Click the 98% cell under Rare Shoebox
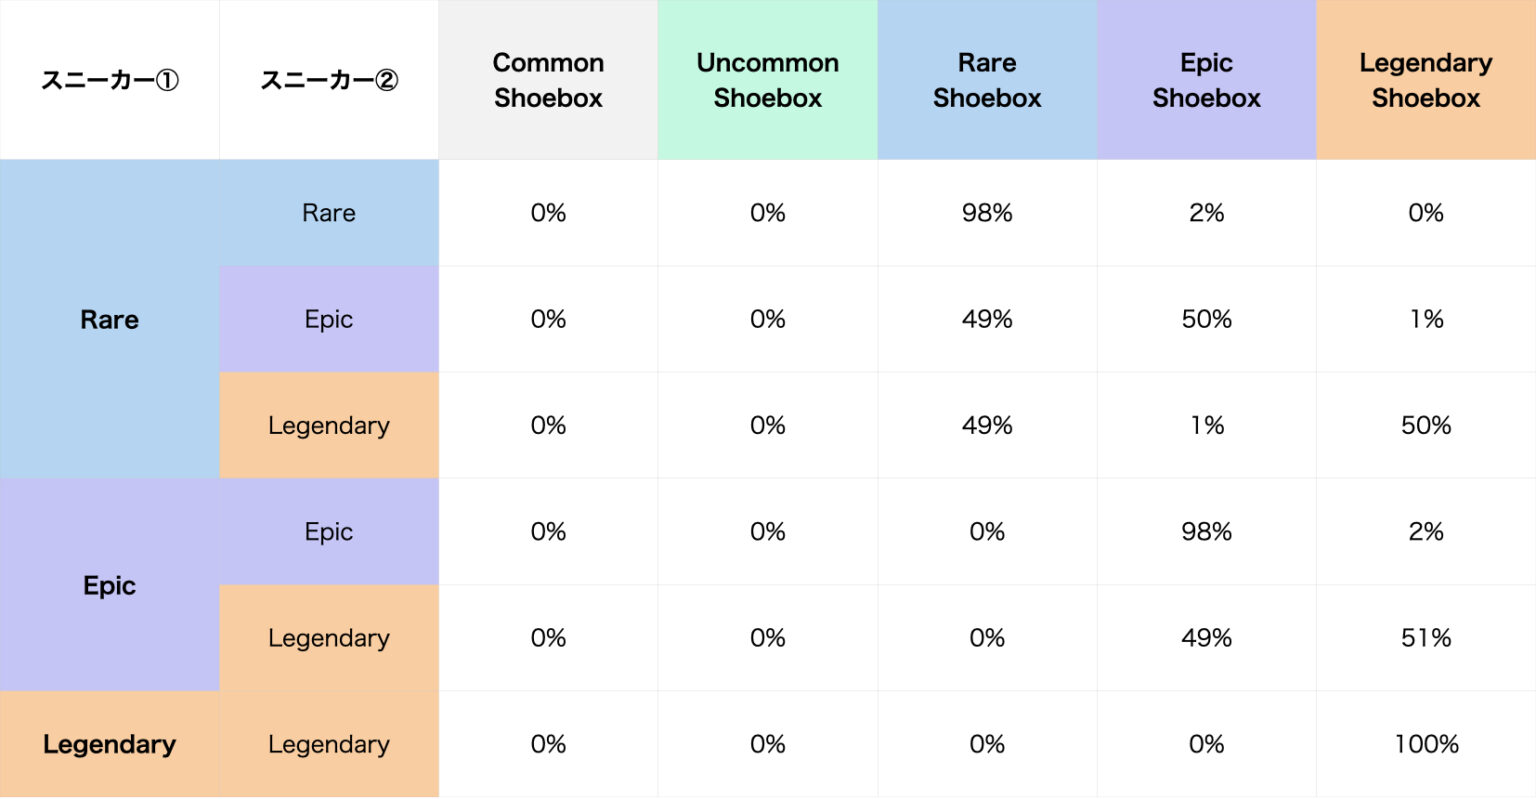1536x799 pixels. pos(987,213)
